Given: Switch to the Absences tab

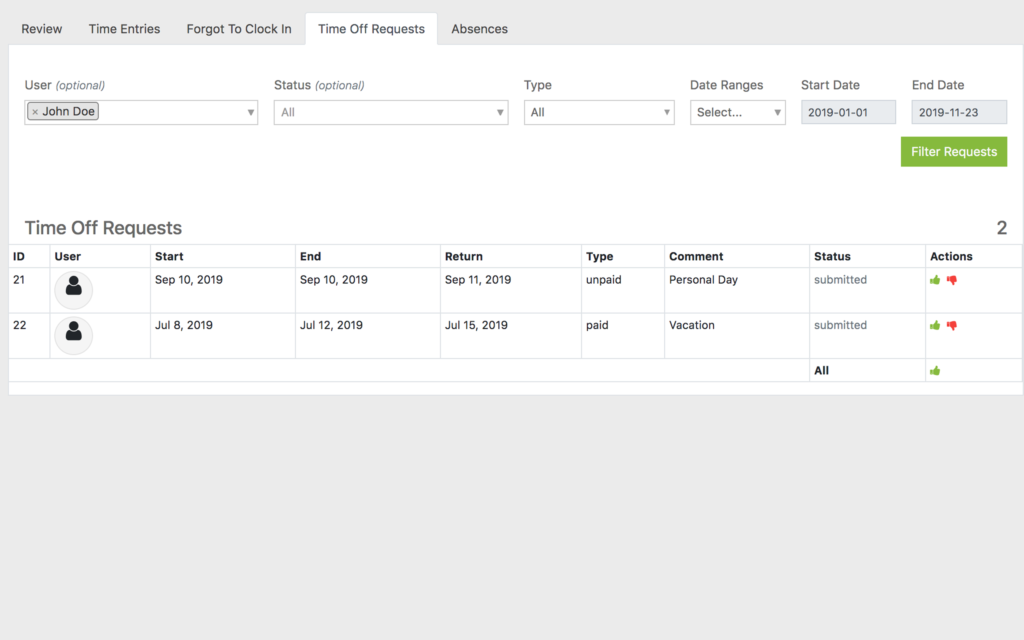Looking at the screenshot, I should 479,29.
